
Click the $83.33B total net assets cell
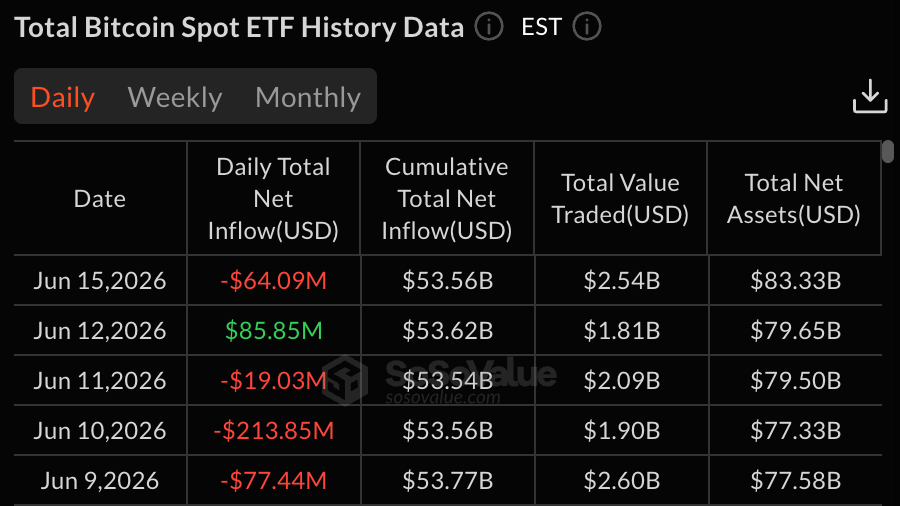point(796,281)
